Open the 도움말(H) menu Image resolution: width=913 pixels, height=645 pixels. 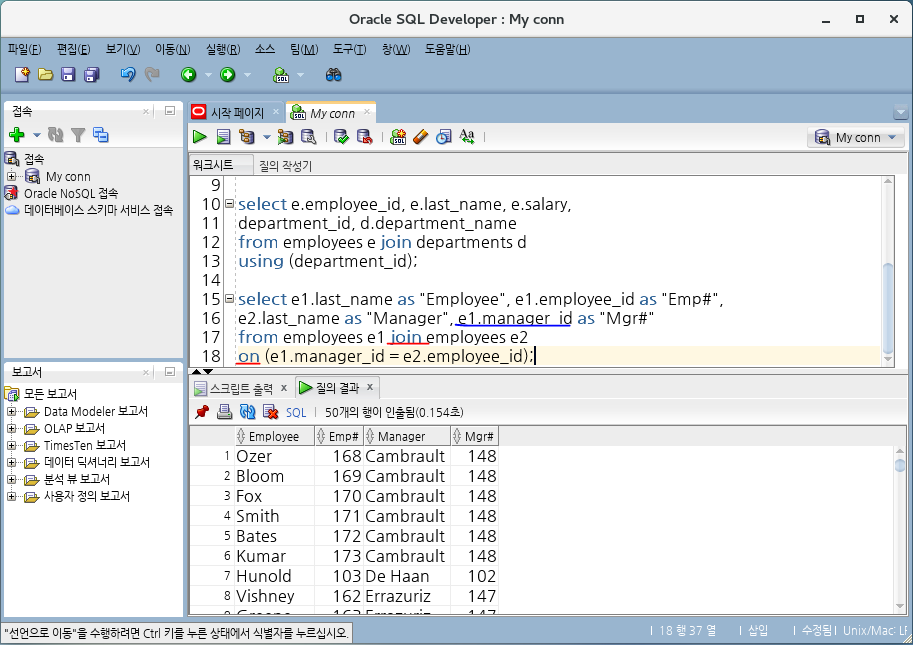pyautogui.click(x=447, y=49)
